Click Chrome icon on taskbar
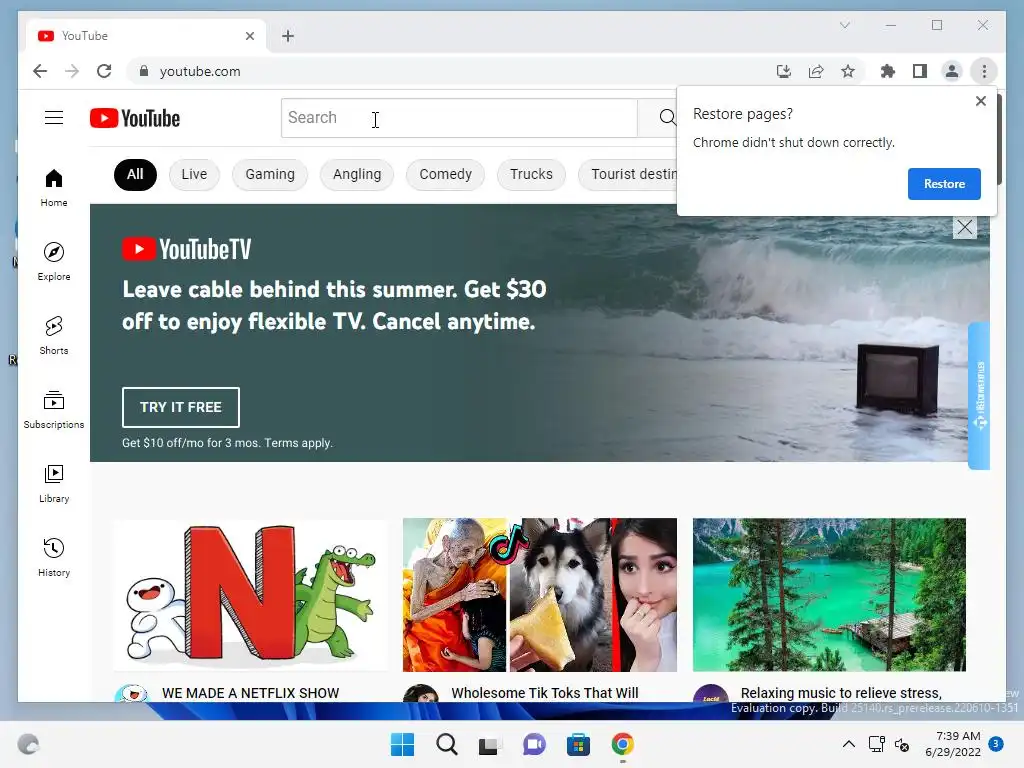Screen dimensions: 1024x768 click(622, 744)
